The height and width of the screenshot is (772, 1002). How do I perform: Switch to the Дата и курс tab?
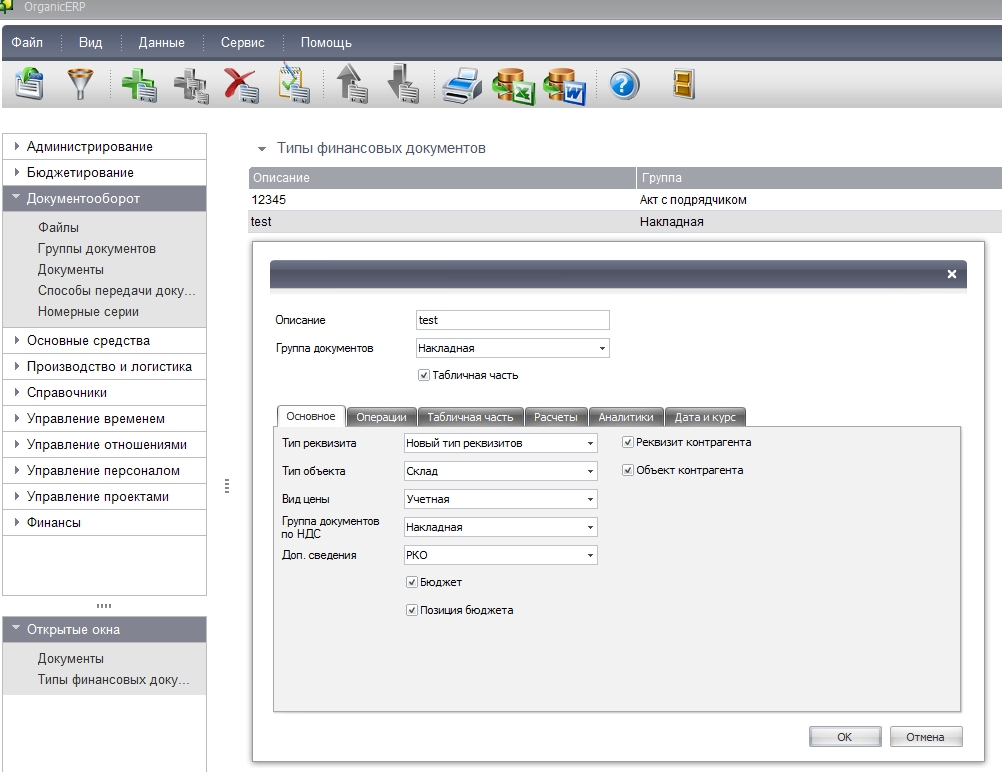click(705, 417)
